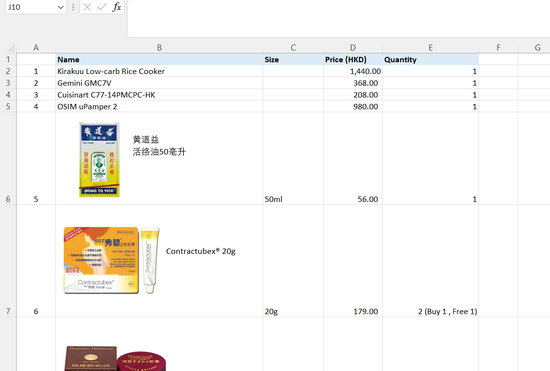
Task: Click the formula bar options dots
Action: pos(73,7)
